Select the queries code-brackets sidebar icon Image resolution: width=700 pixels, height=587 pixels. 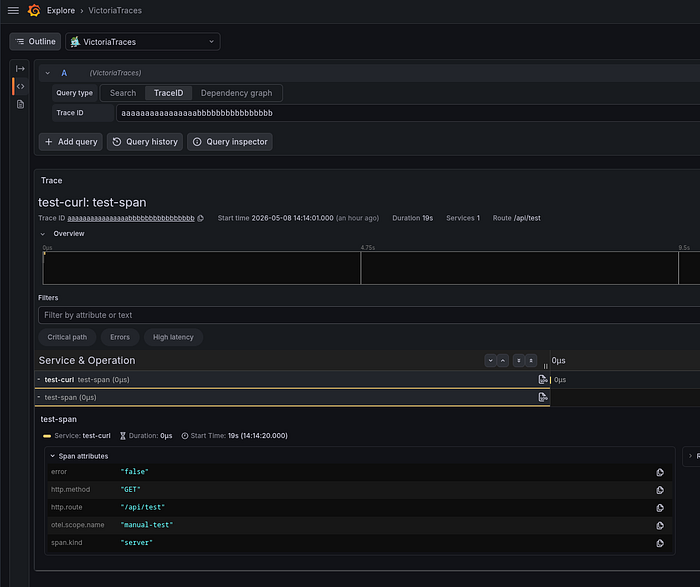click(21, 86)
